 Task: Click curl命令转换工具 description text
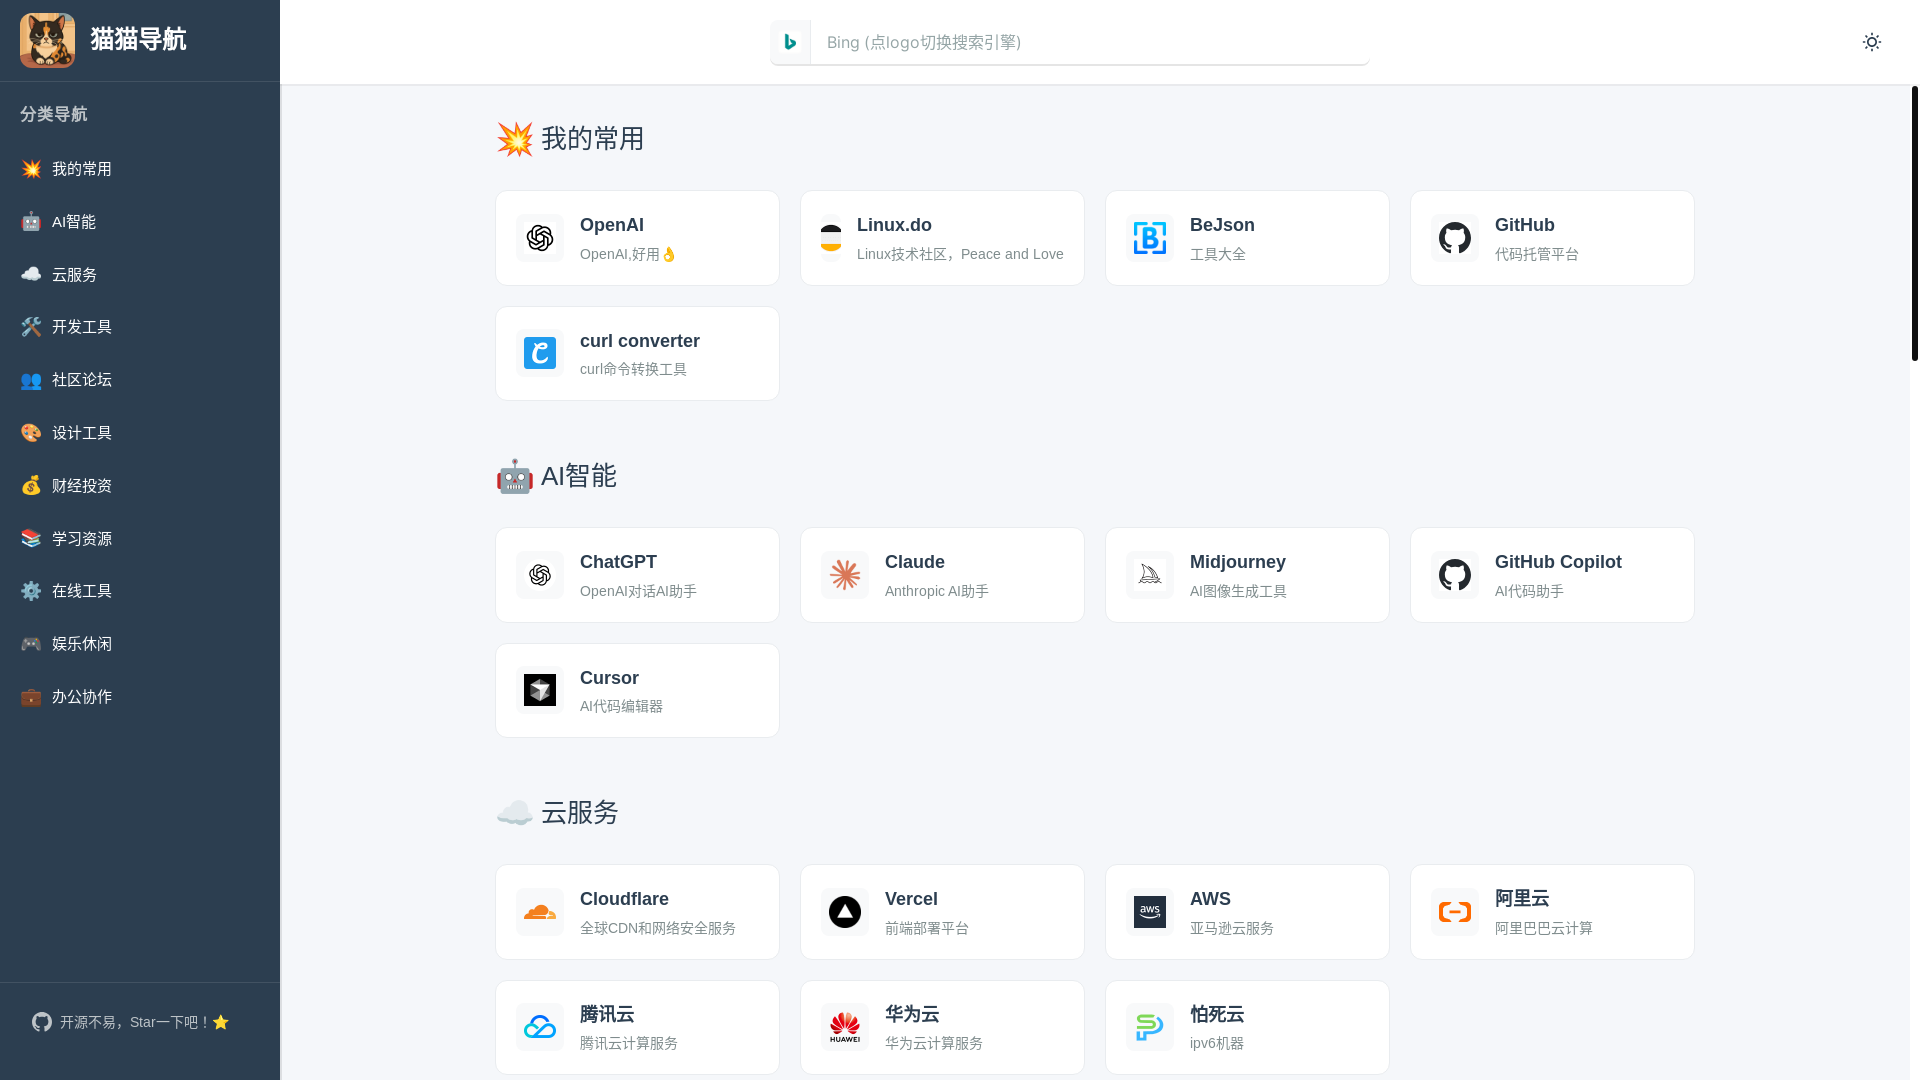click(x=633, y=369)
